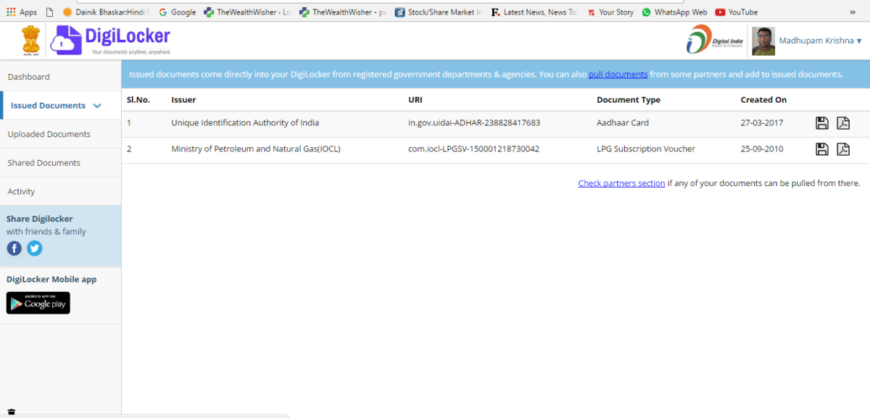Open the Latest News bookmark
The height and width of the screenshot is (418, 870).
pyautogui.click(x=534, y=12)
